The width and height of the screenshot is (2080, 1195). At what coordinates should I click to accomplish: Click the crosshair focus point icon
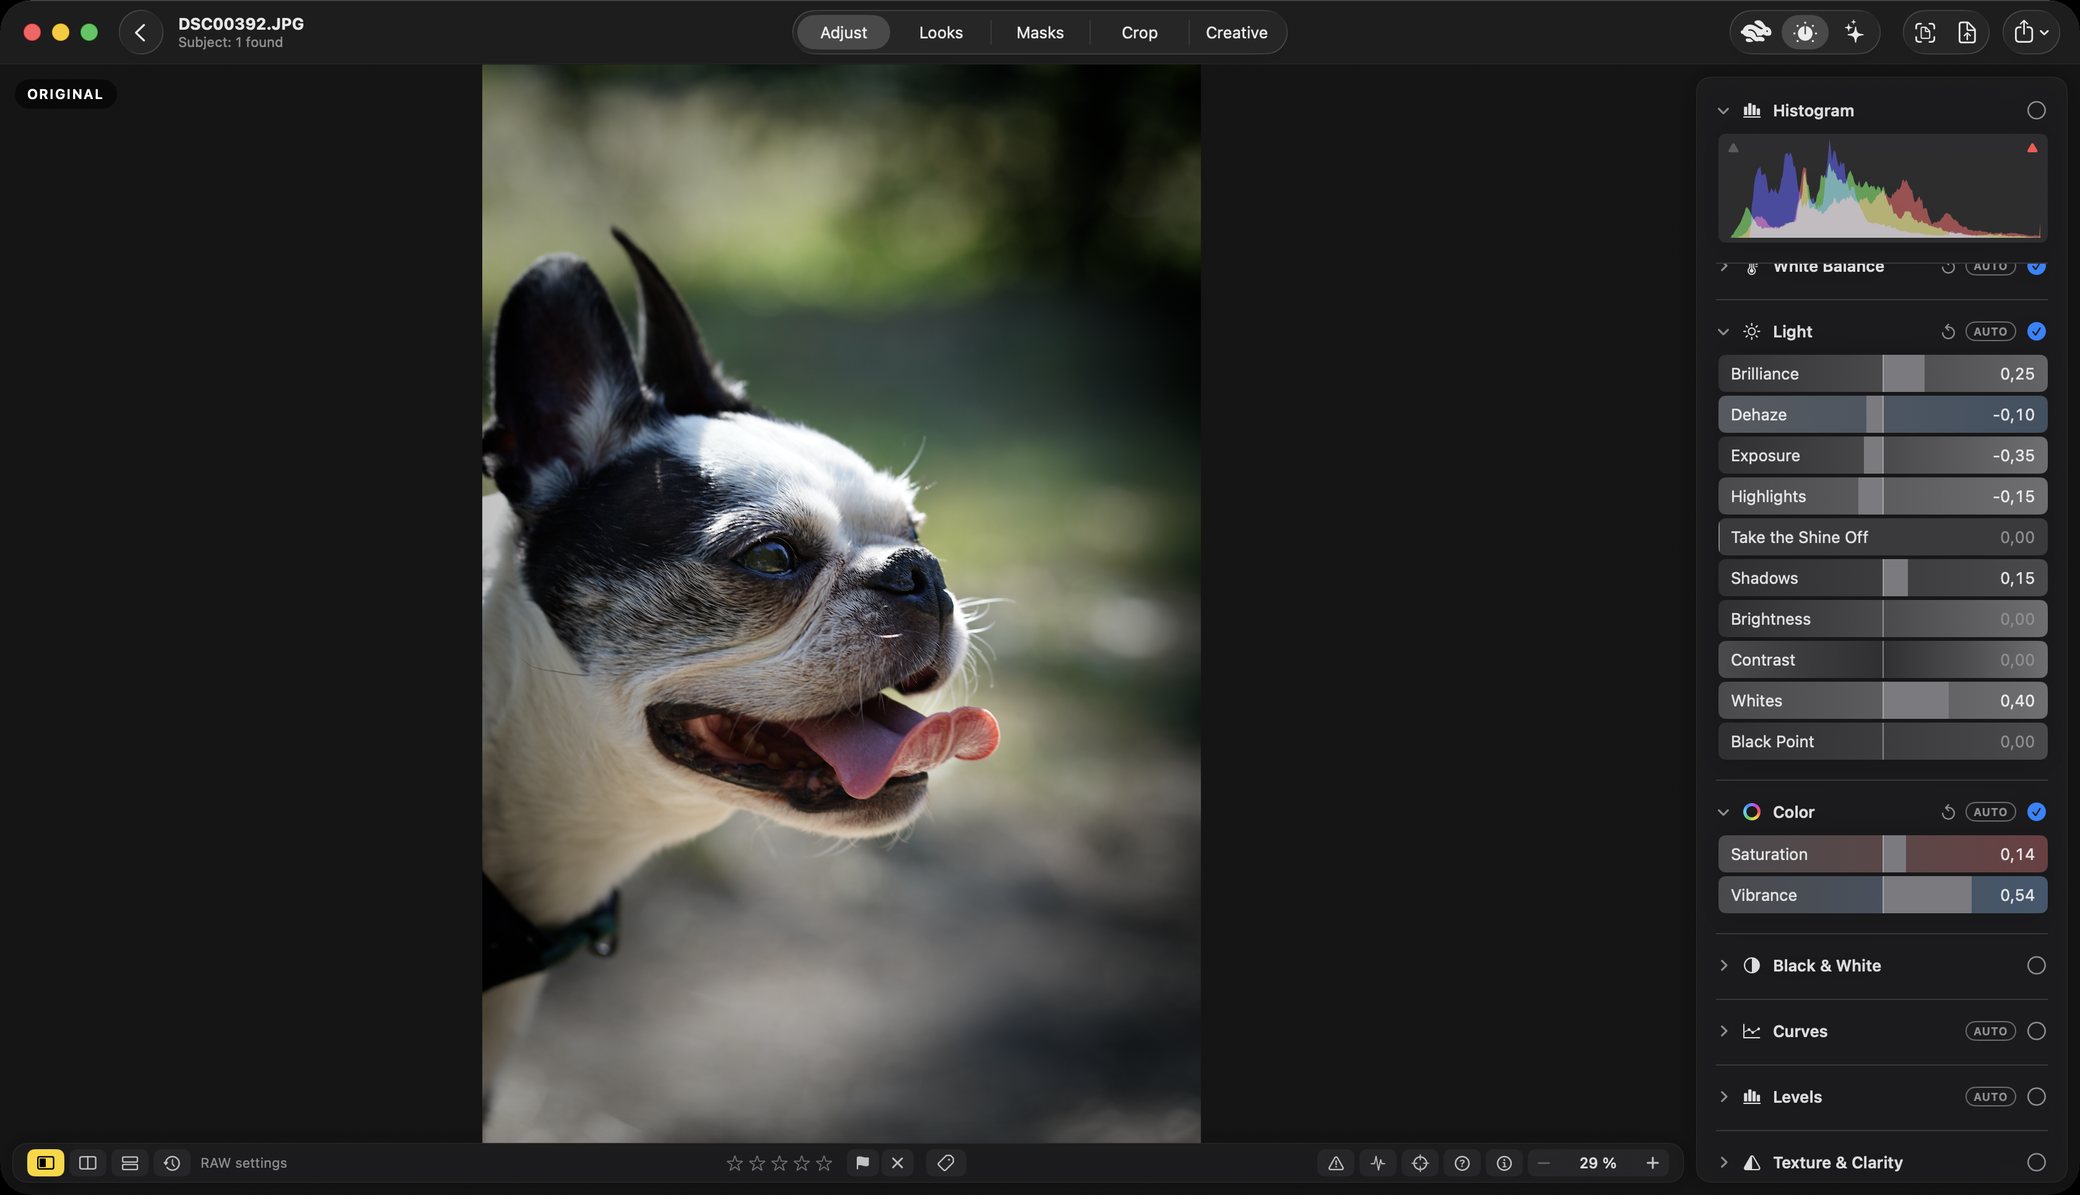(x=1420, y=1163)
